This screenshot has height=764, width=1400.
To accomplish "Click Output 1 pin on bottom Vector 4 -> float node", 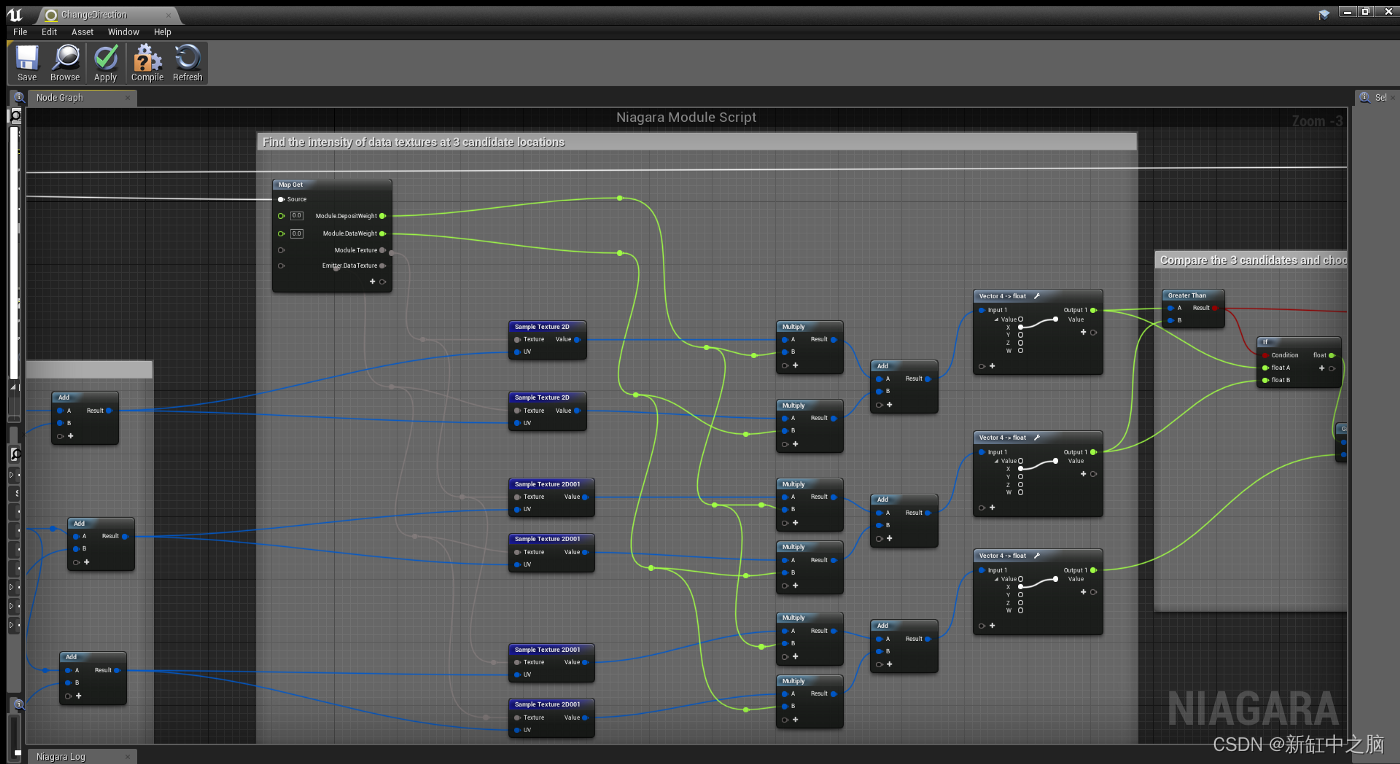I will pos(1093,571).
